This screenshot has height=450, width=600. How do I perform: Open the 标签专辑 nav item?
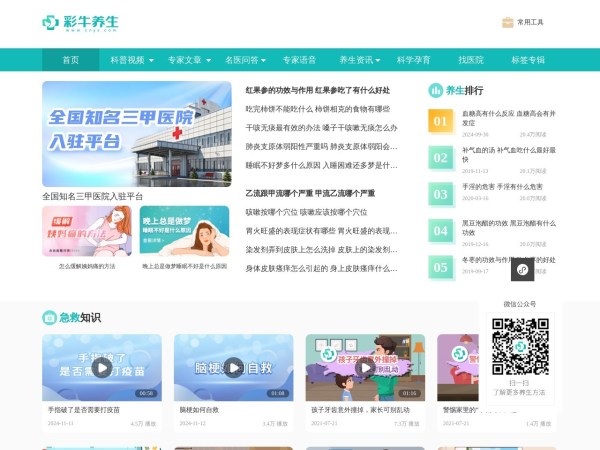point(528,60)
